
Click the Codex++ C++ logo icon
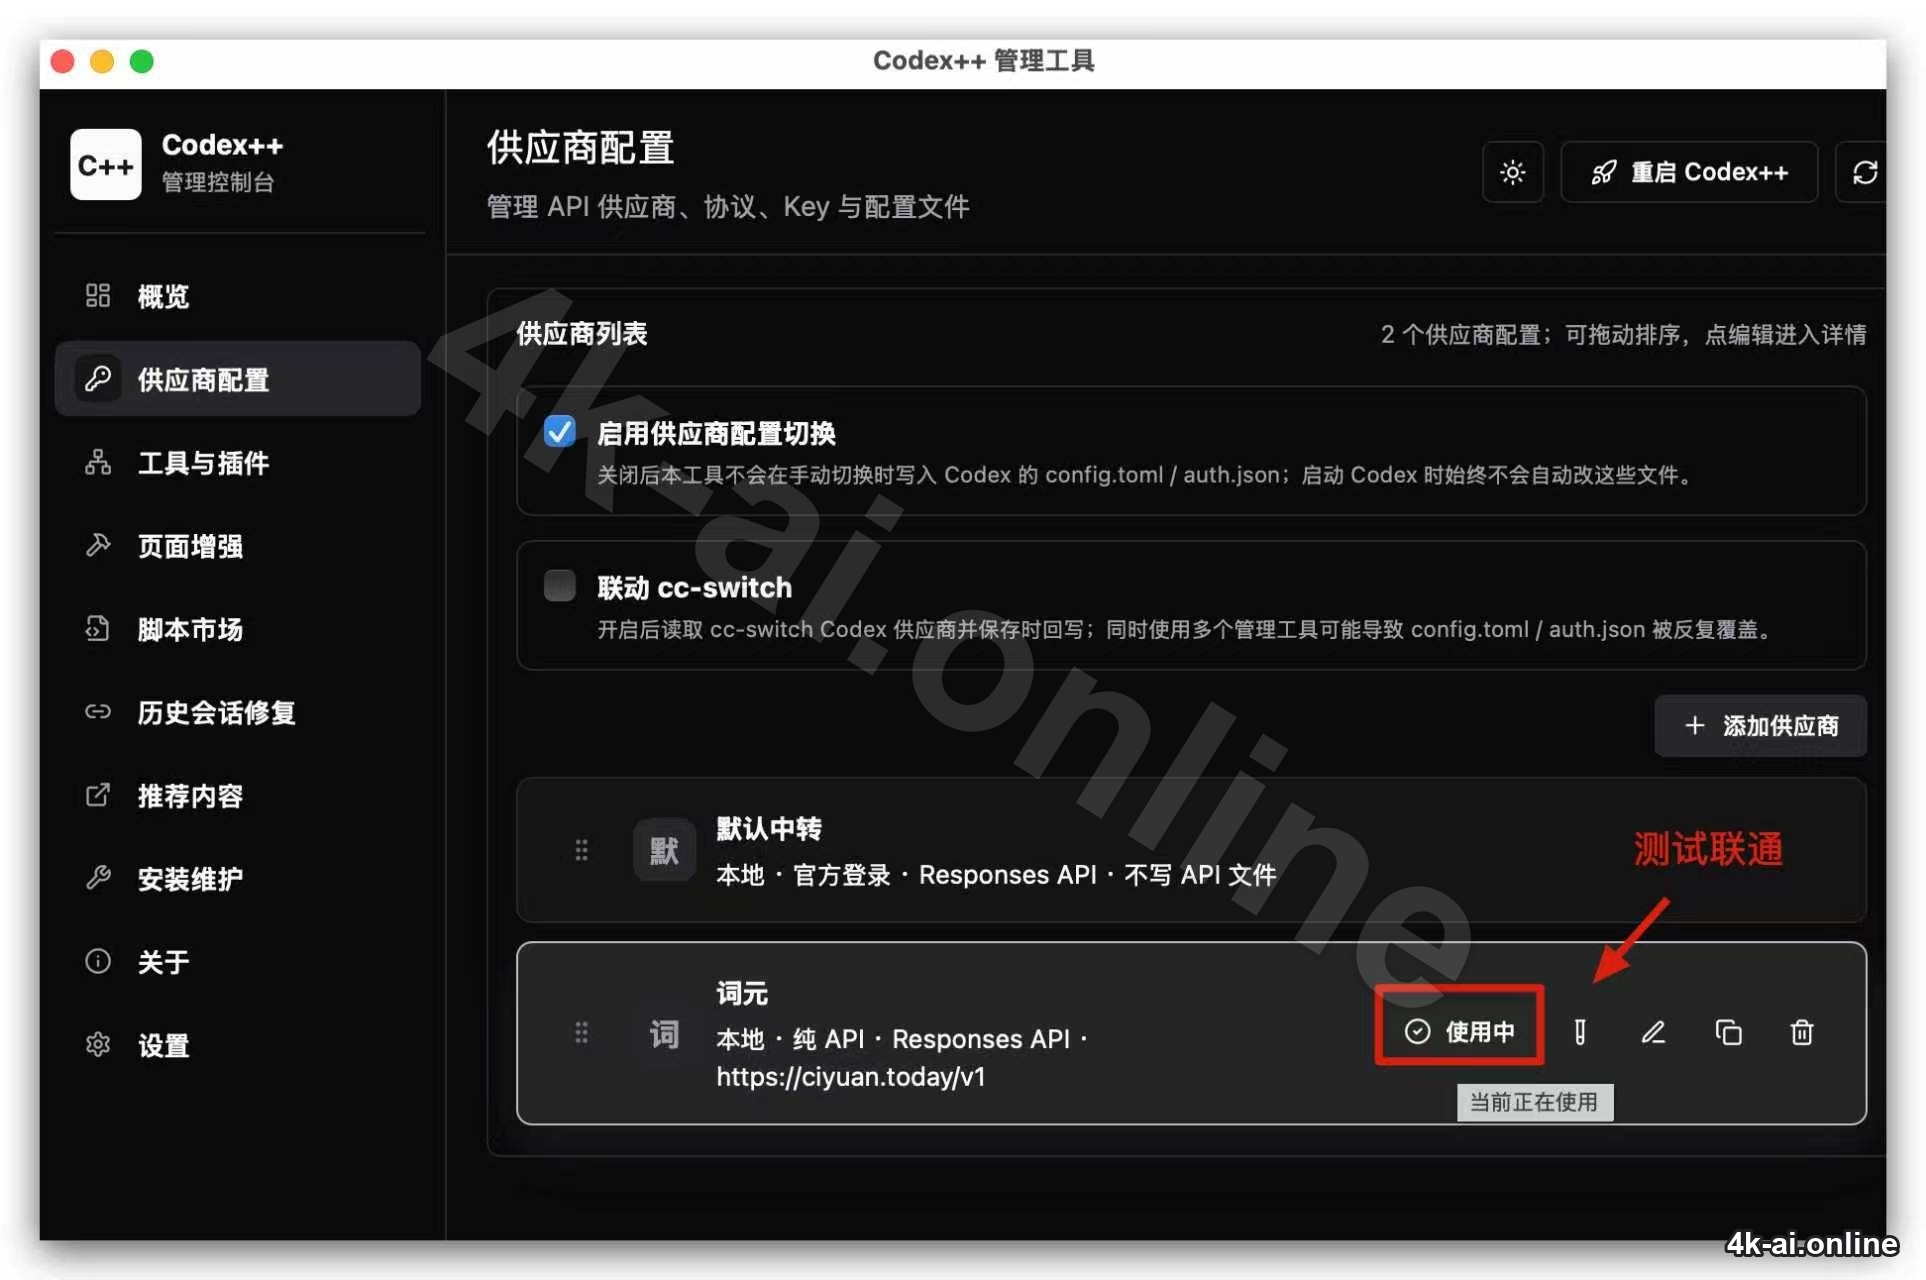[x=106, y=164]
